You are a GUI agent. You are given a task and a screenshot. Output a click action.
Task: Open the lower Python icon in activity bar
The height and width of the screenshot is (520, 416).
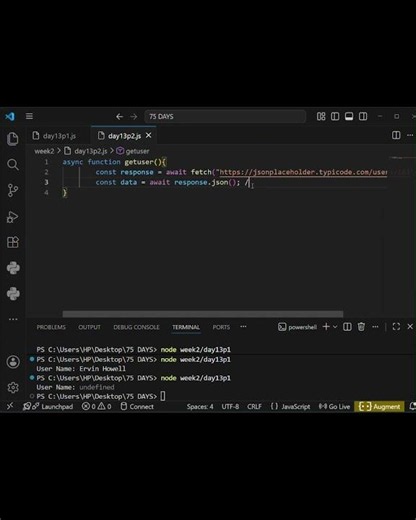(x=13, y=294)
